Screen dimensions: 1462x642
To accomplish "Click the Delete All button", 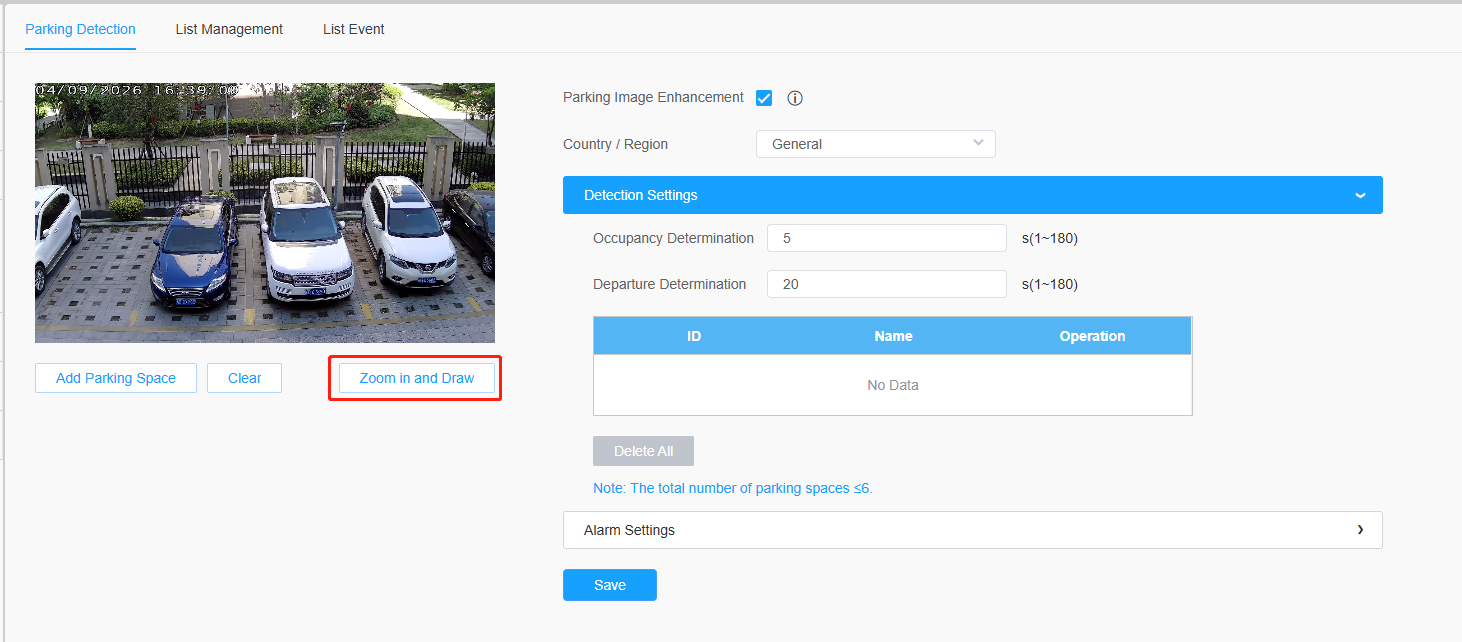I will click(643, 451).
